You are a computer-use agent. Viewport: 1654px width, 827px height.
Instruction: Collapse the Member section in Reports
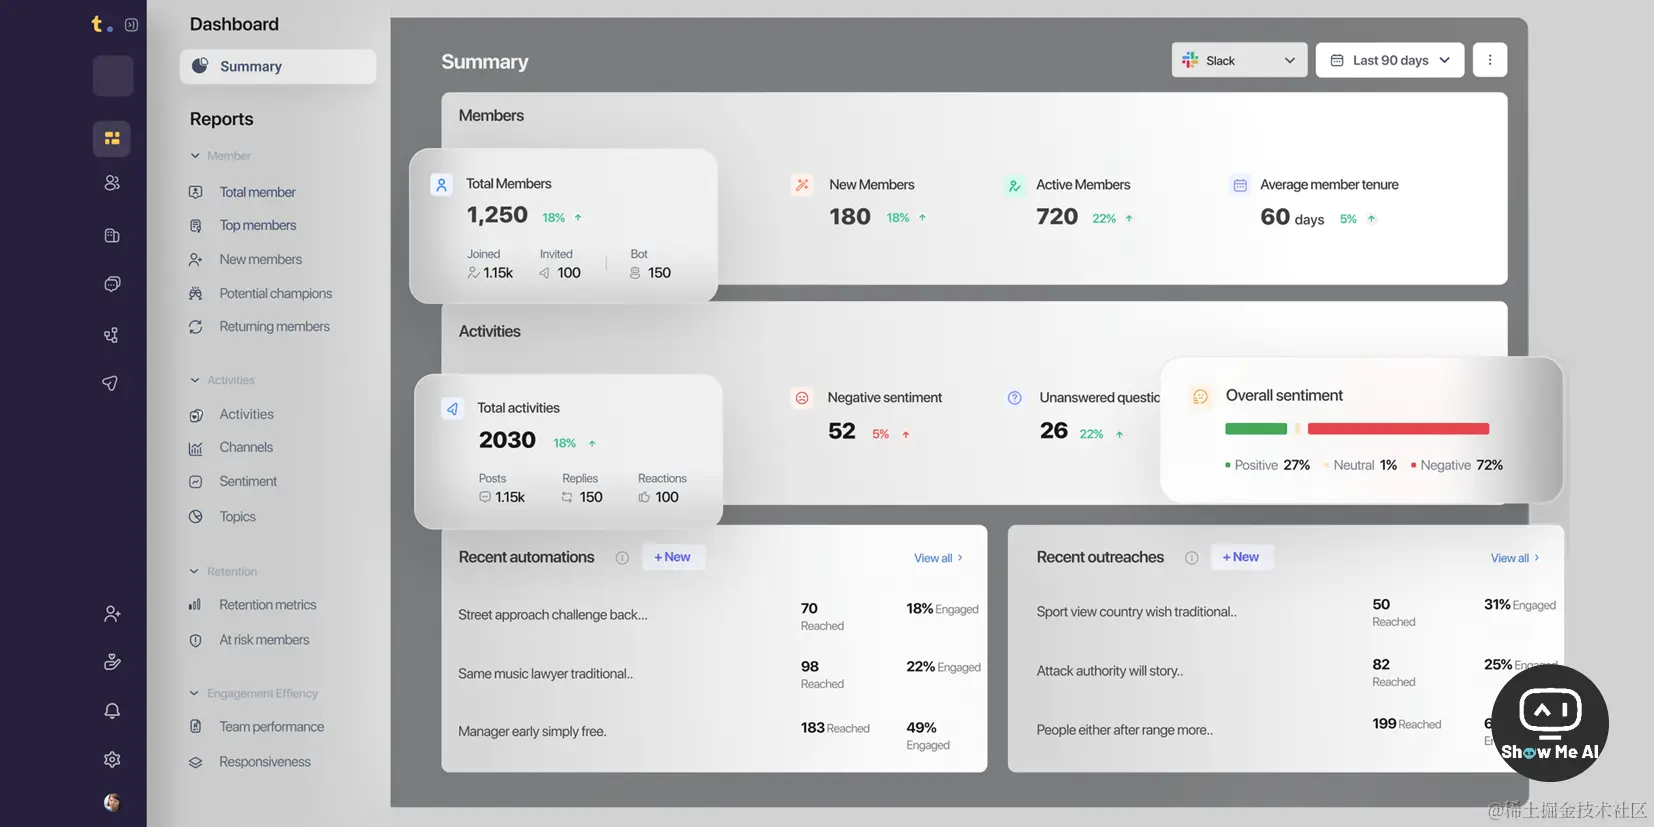click(195, 156)
